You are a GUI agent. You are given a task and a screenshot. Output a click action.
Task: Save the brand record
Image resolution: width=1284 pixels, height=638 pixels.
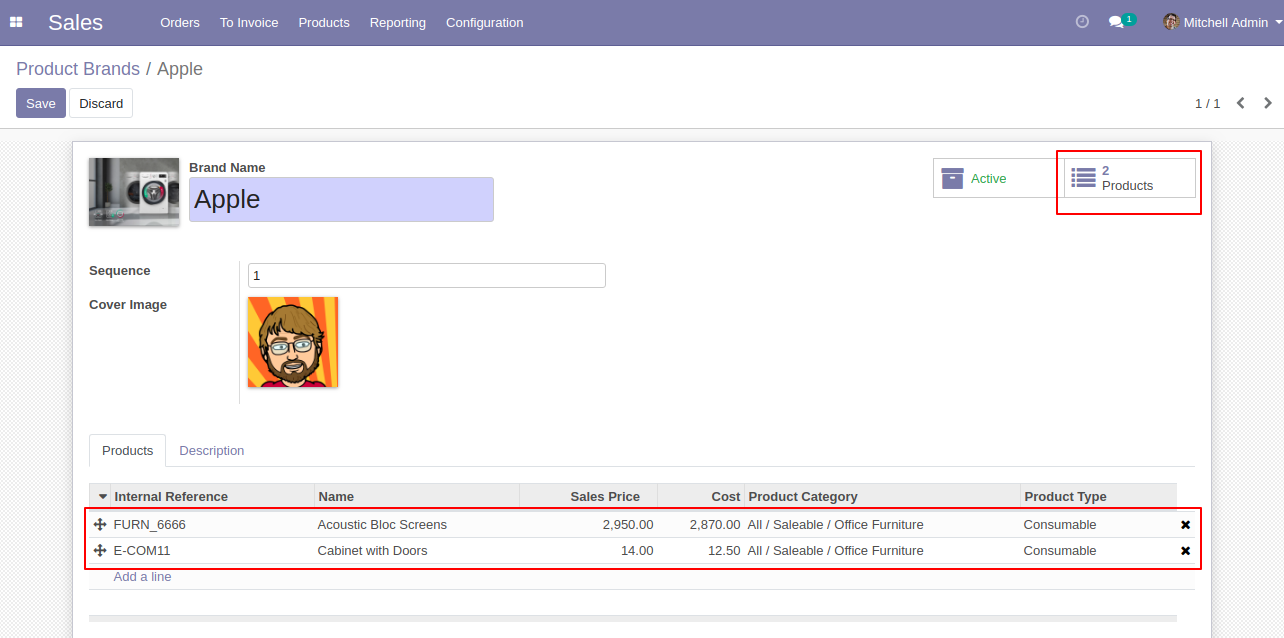point(41,103)
